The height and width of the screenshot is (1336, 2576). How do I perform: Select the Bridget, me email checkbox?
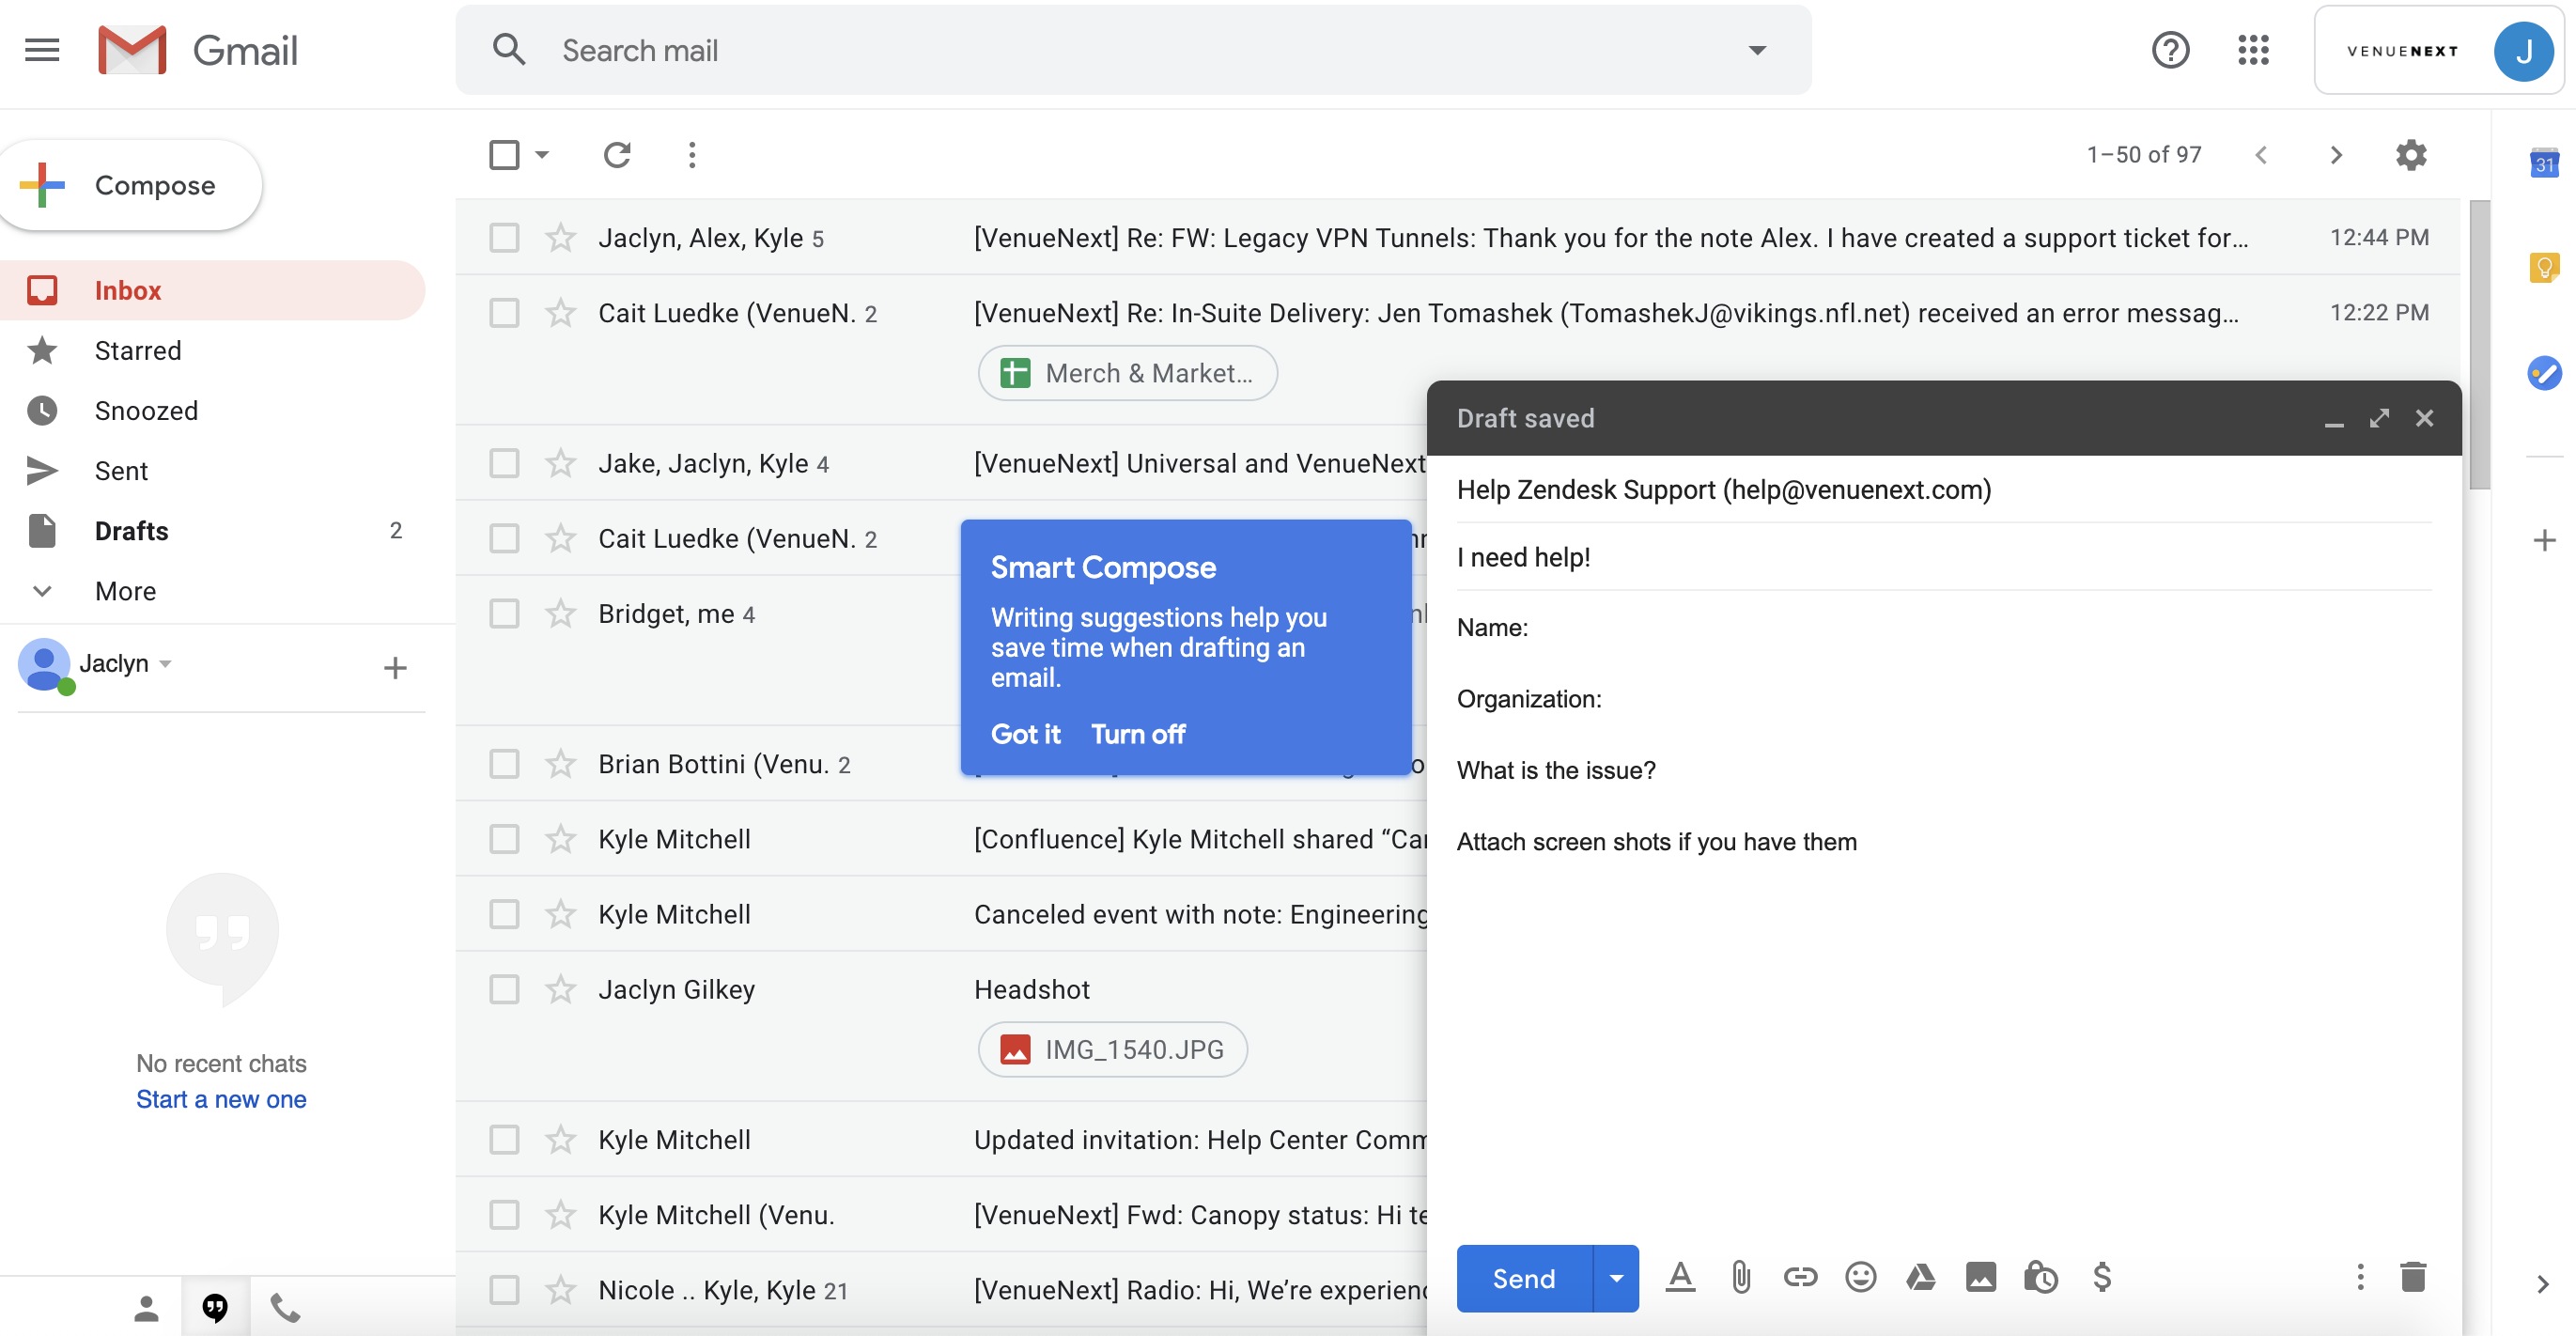504,613
